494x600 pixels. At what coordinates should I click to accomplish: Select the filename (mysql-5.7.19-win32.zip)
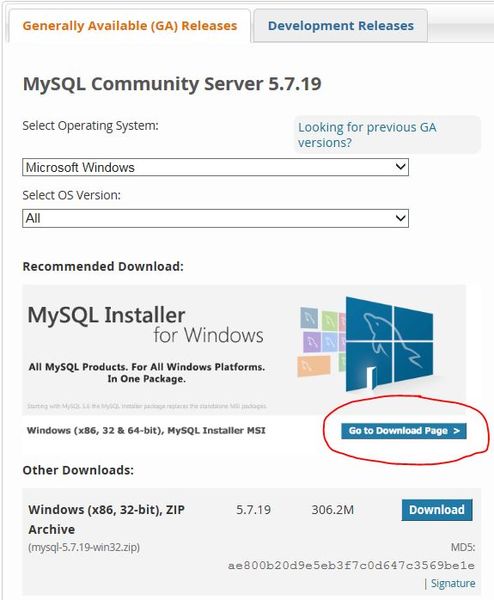[x=84, y=547]
